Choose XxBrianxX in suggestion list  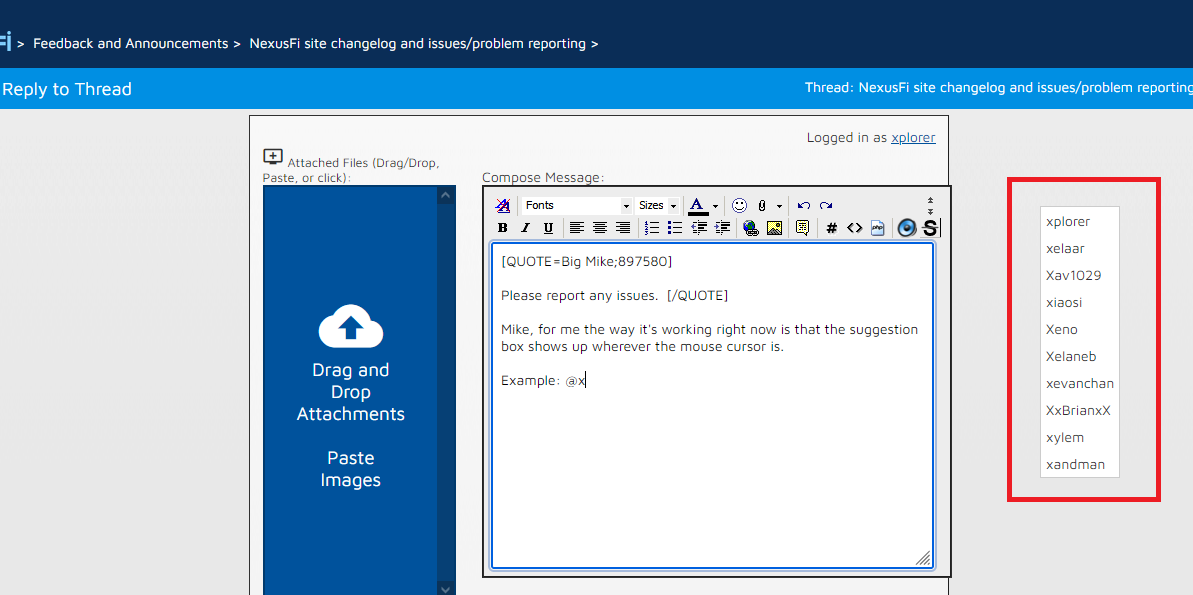[1080, 410]
